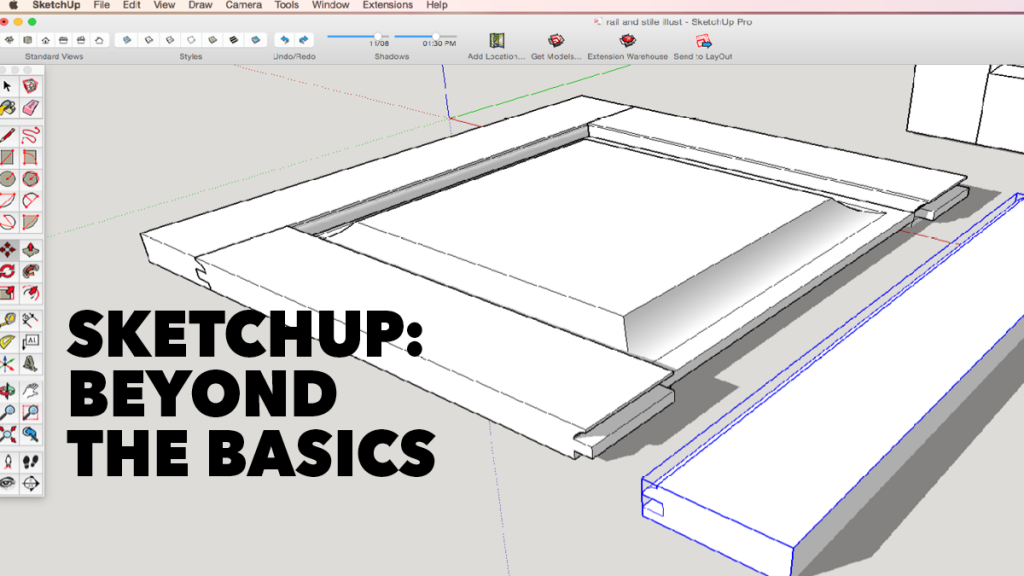The image size is (1024, 576).
Task: Activate the Move tool
Action: (8, 250)
